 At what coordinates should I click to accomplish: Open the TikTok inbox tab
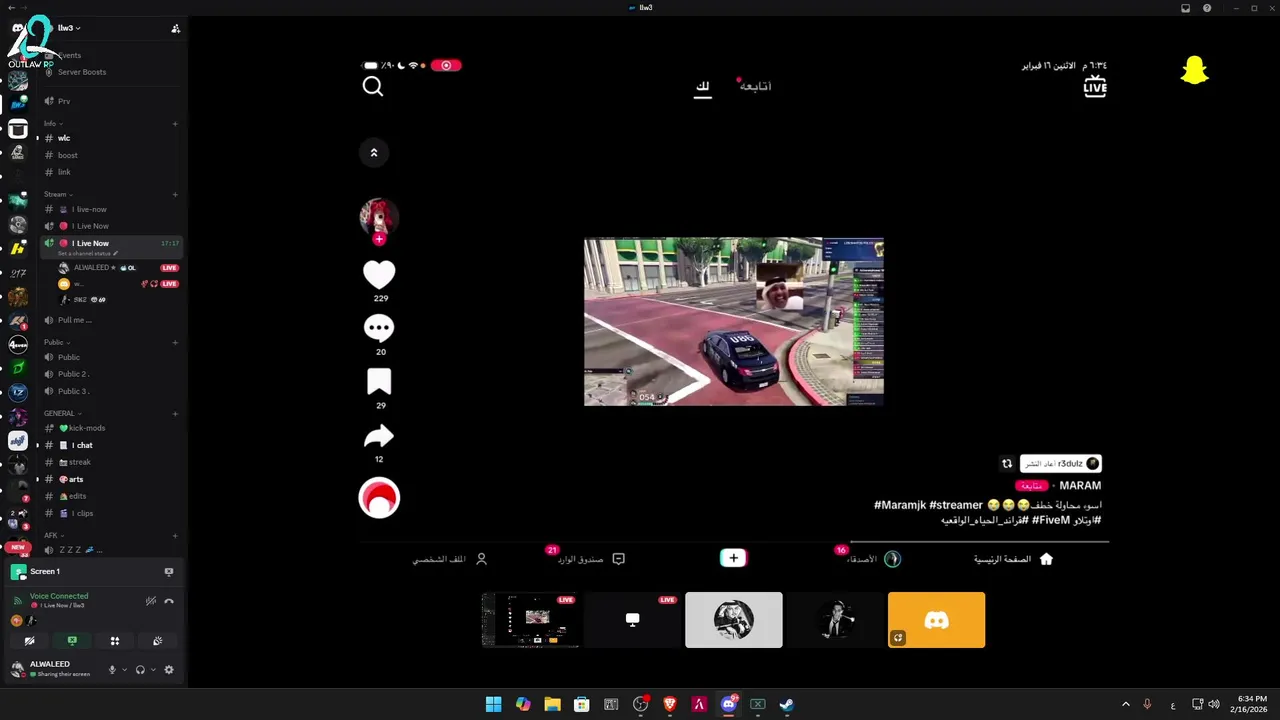[590, 559]
